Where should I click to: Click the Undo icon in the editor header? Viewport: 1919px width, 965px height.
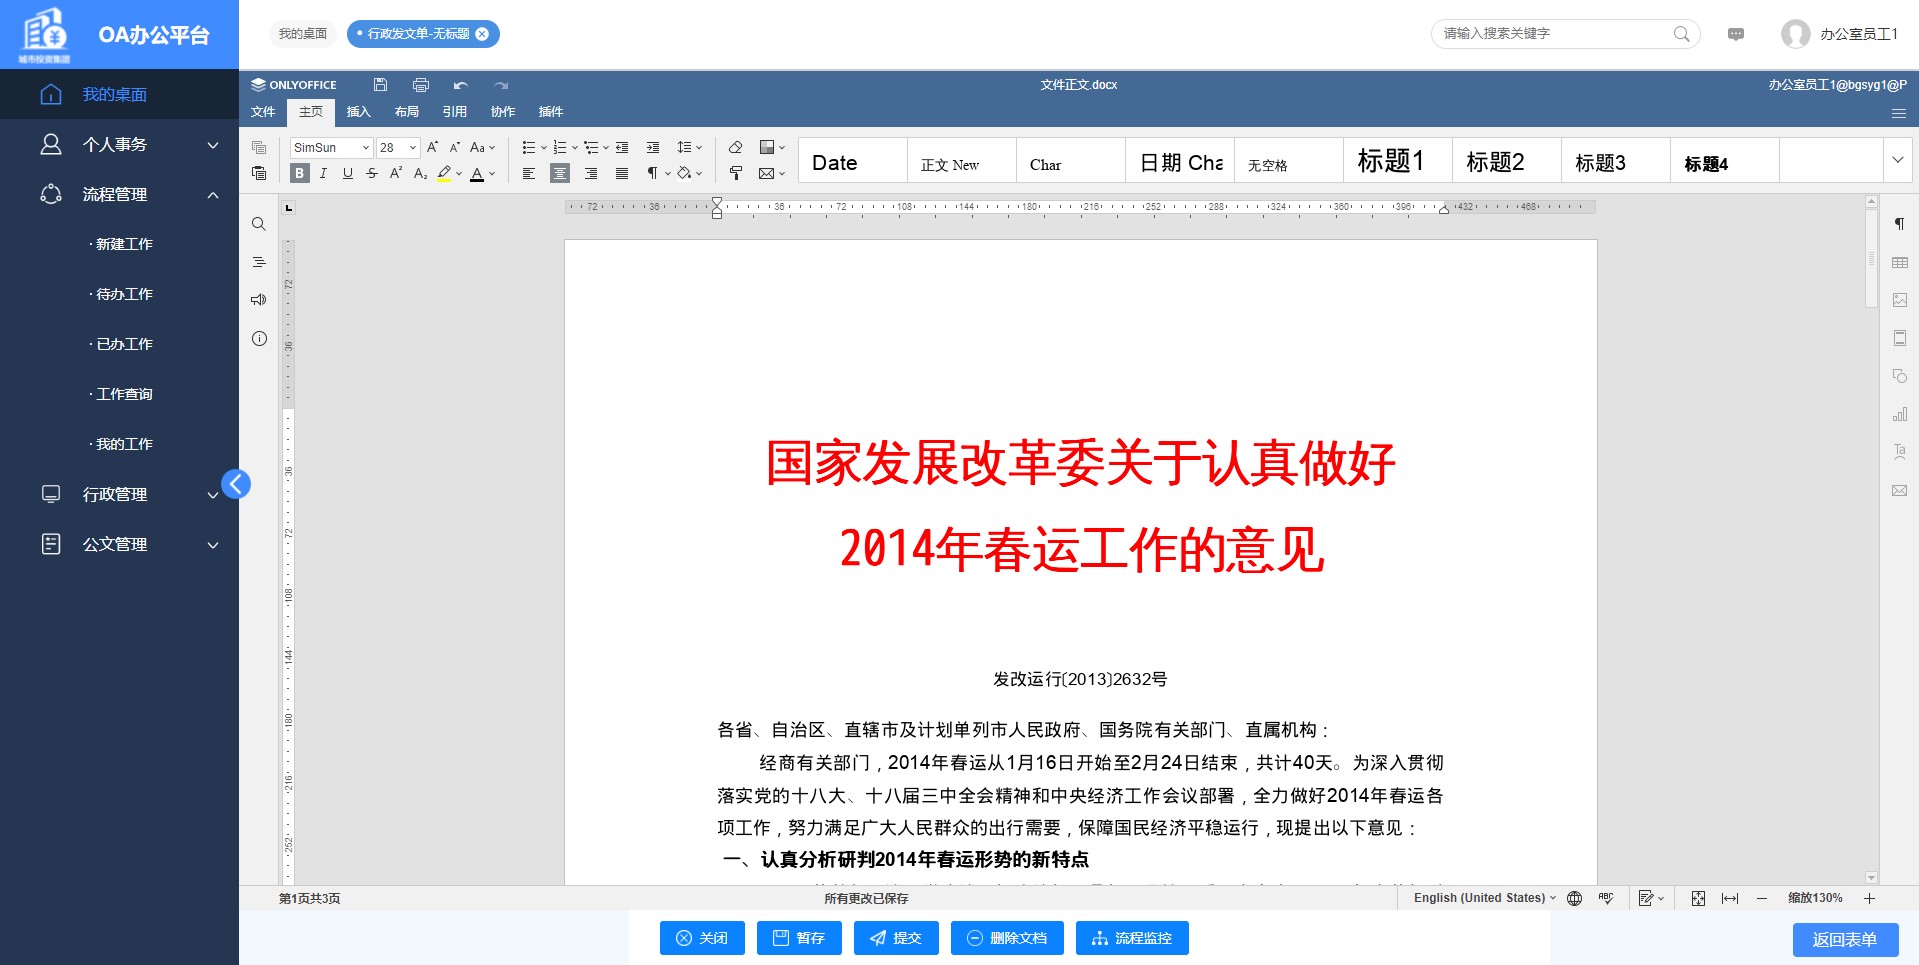pos(461,85)
